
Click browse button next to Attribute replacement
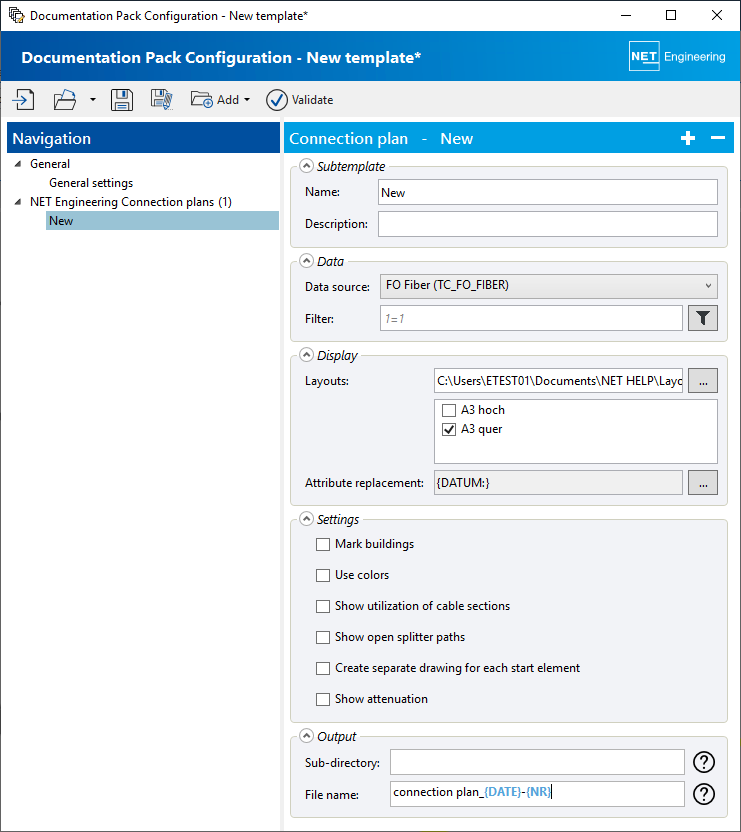pyautogui.click(x=703, y=482)
